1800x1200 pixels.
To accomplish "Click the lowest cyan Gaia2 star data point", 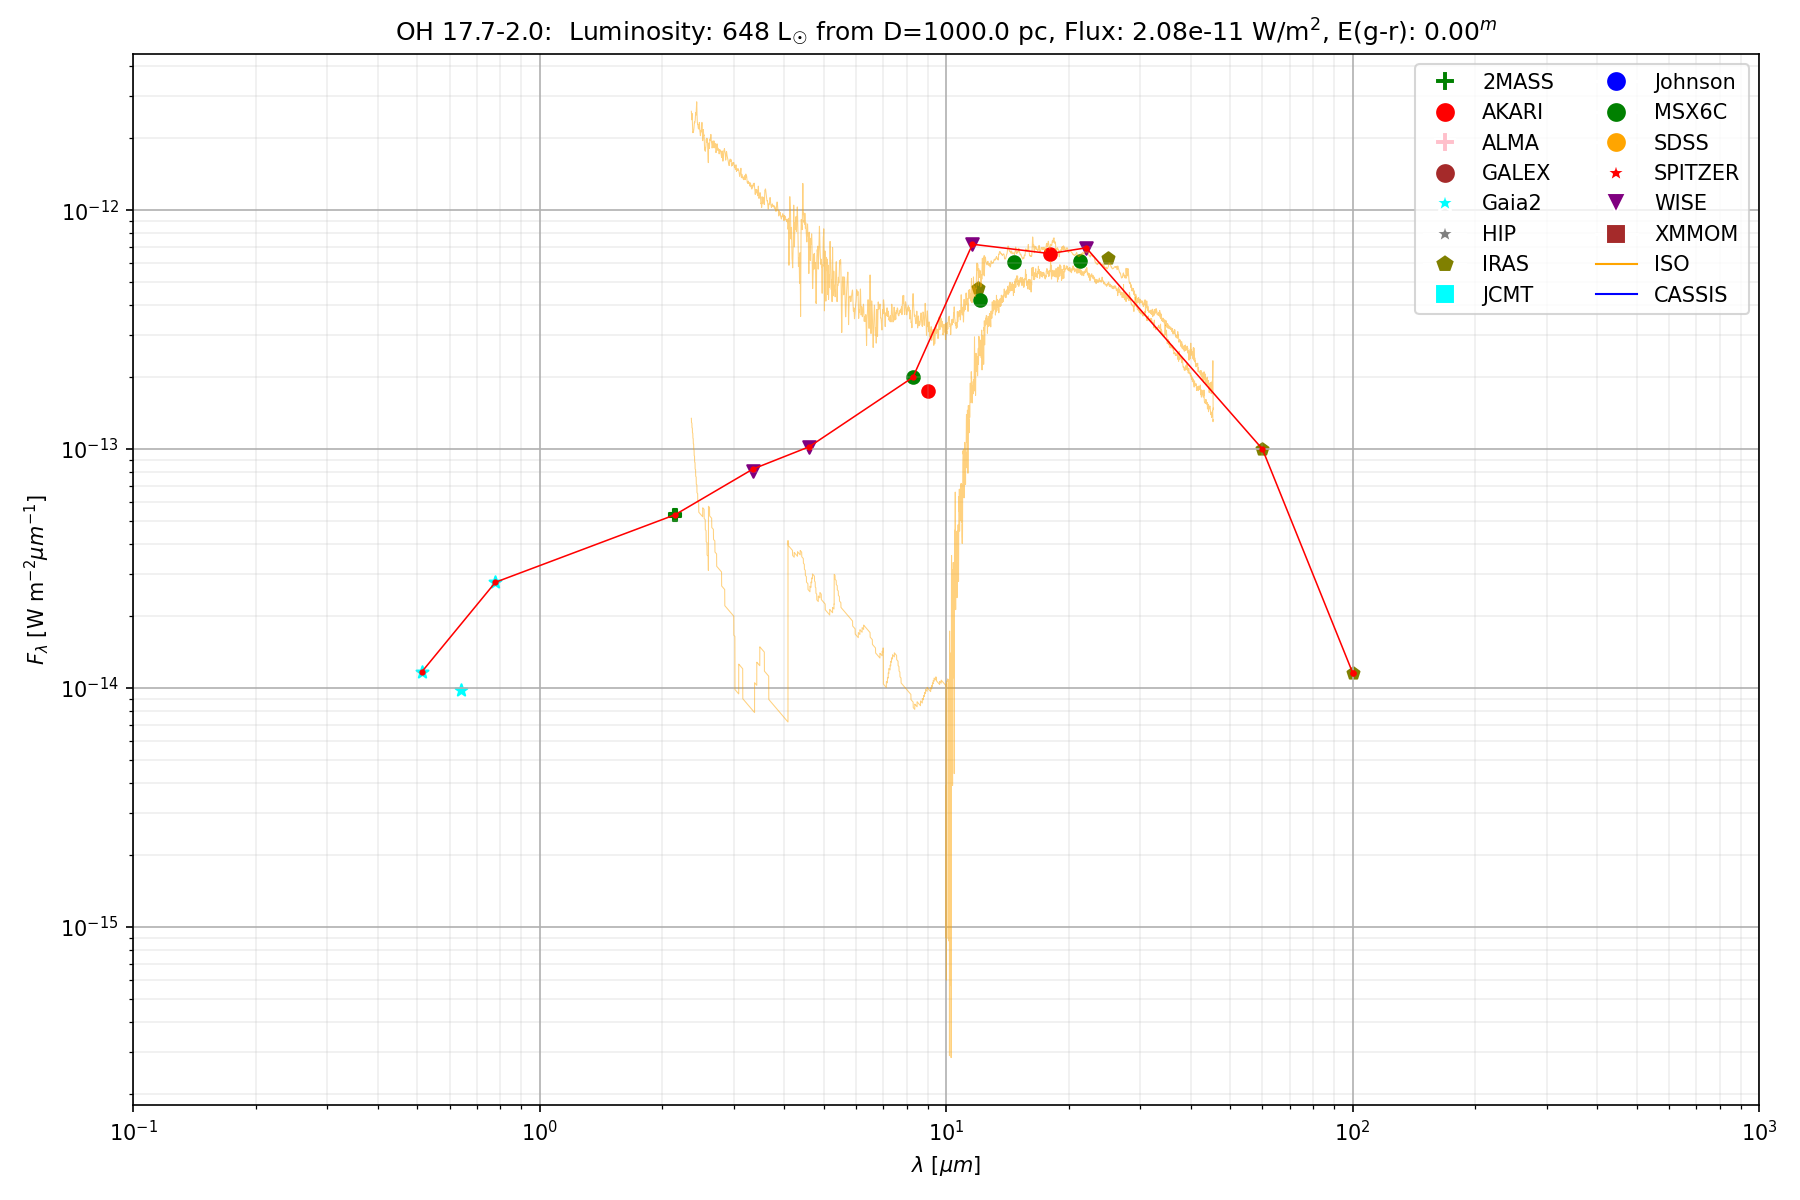I will (461, 690).
